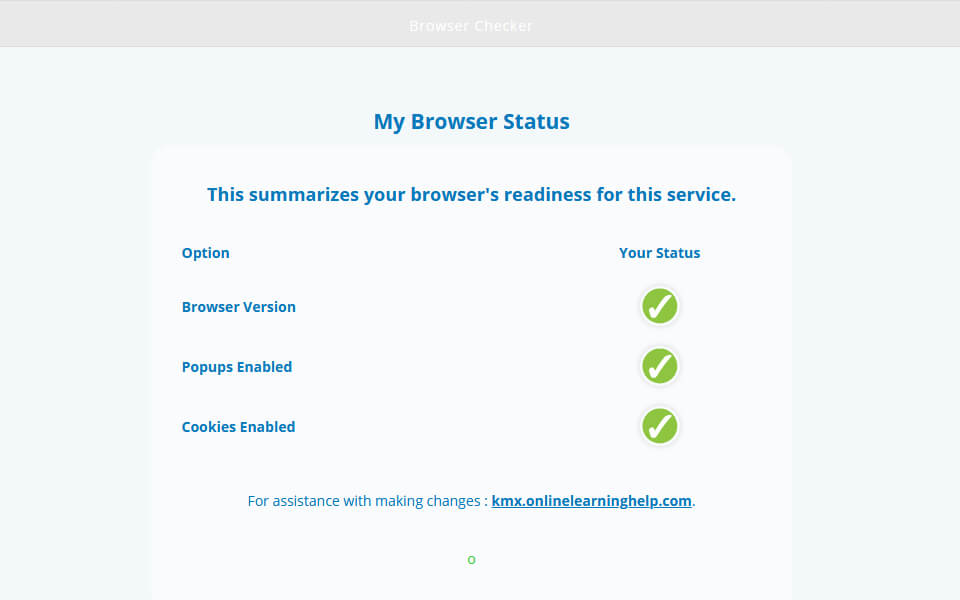Viewport: 960px width, 600px height.
Task: Click the word 'your' in the summary sentence
Action: tap(384, 195)
